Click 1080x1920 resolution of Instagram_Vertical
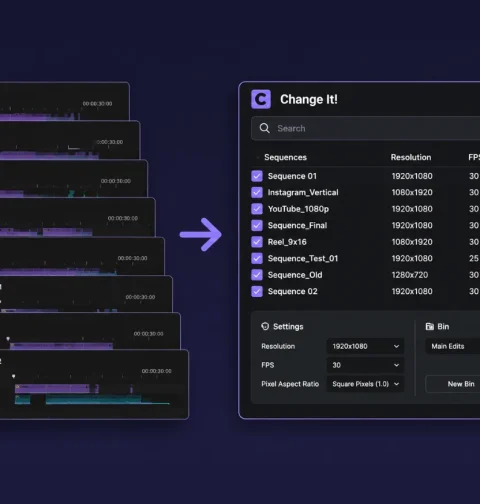The image size is (480, 504). pyautogui.click(x=412, y=192)
